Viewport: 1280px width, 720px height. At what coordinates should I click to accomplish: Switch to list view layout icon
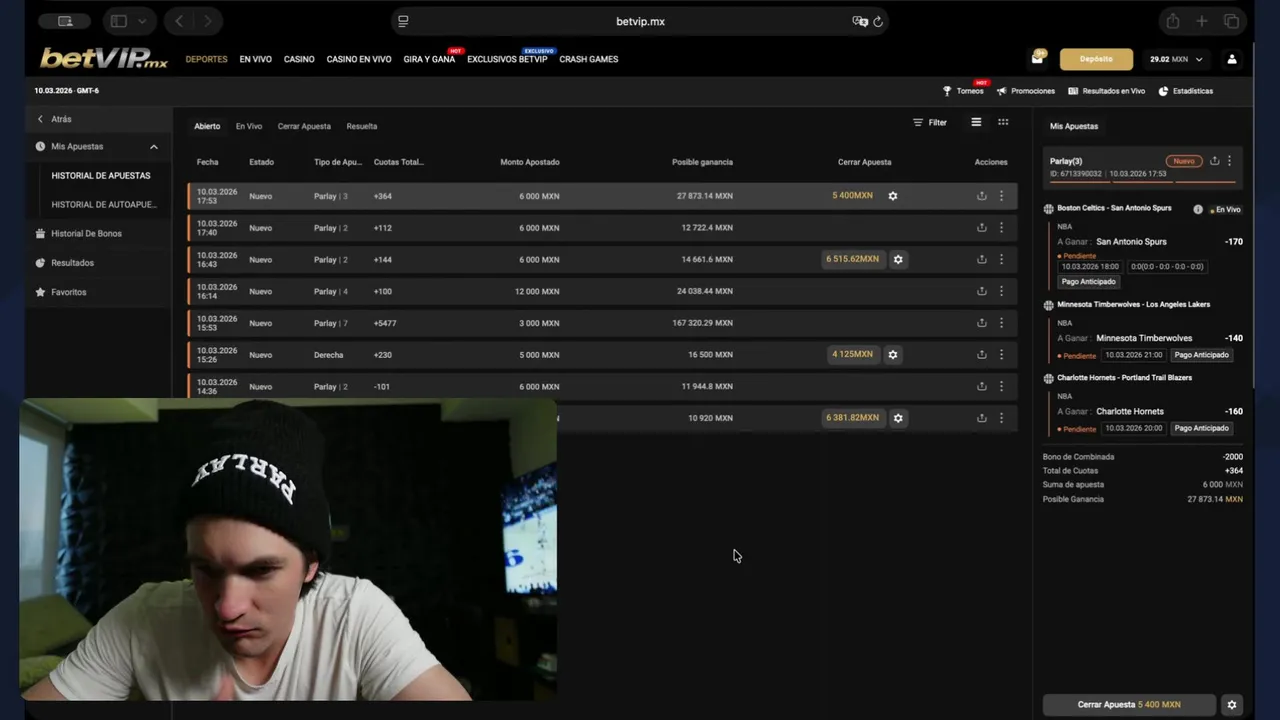click(x=976, y=122)
